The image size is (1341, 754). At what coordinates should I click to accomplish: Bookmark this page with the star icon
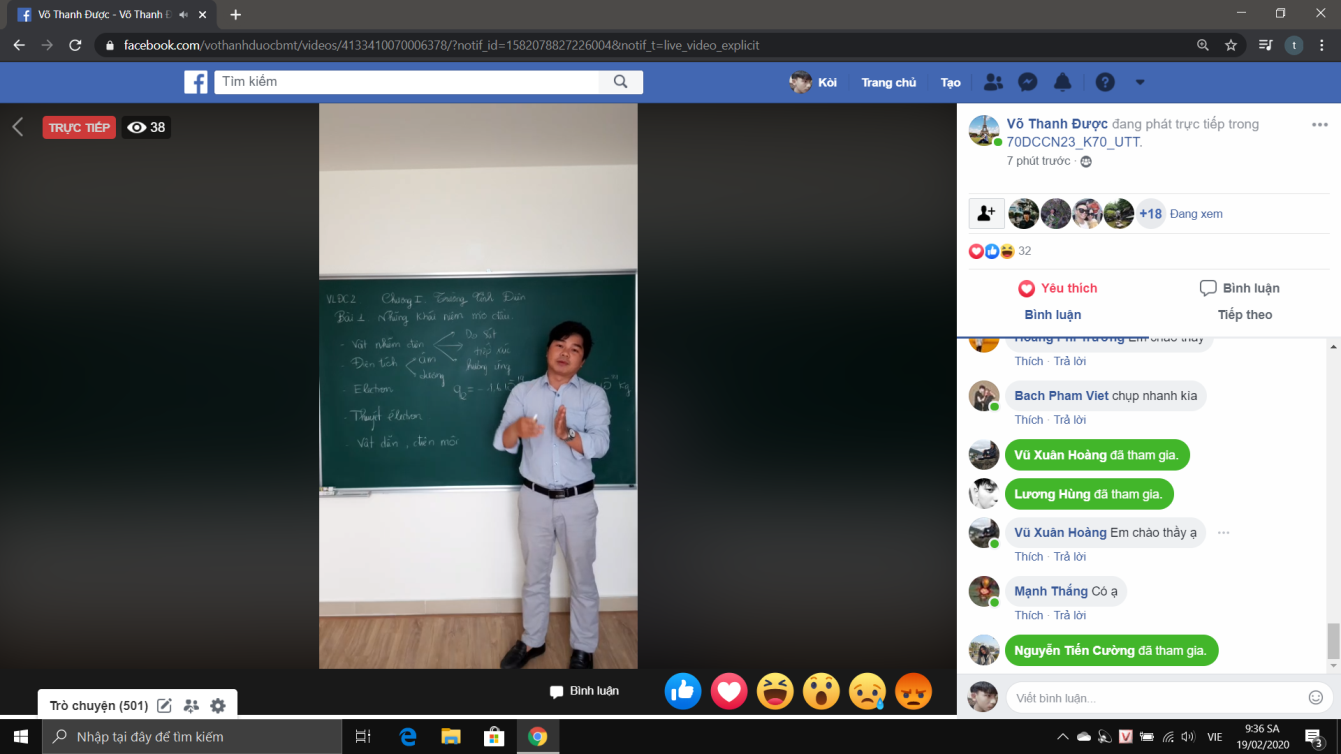coord(1231,45)
